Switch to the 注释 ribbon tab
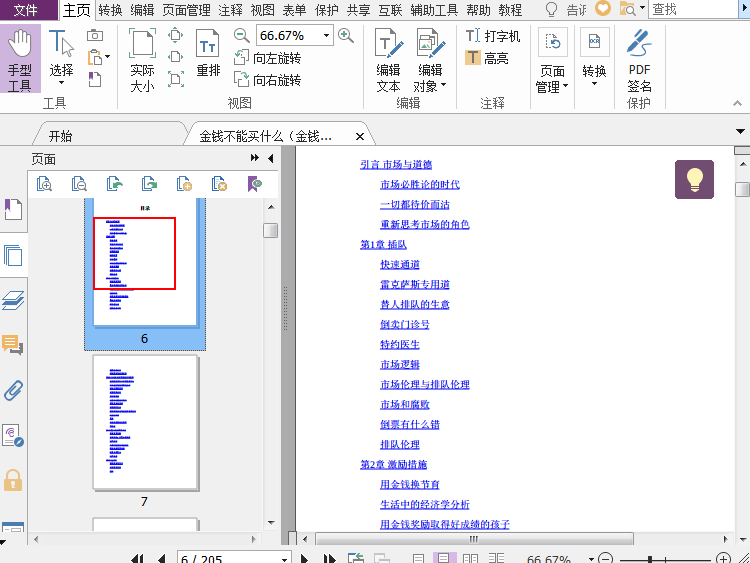The image size is (750, 563). tap(230, 10)
